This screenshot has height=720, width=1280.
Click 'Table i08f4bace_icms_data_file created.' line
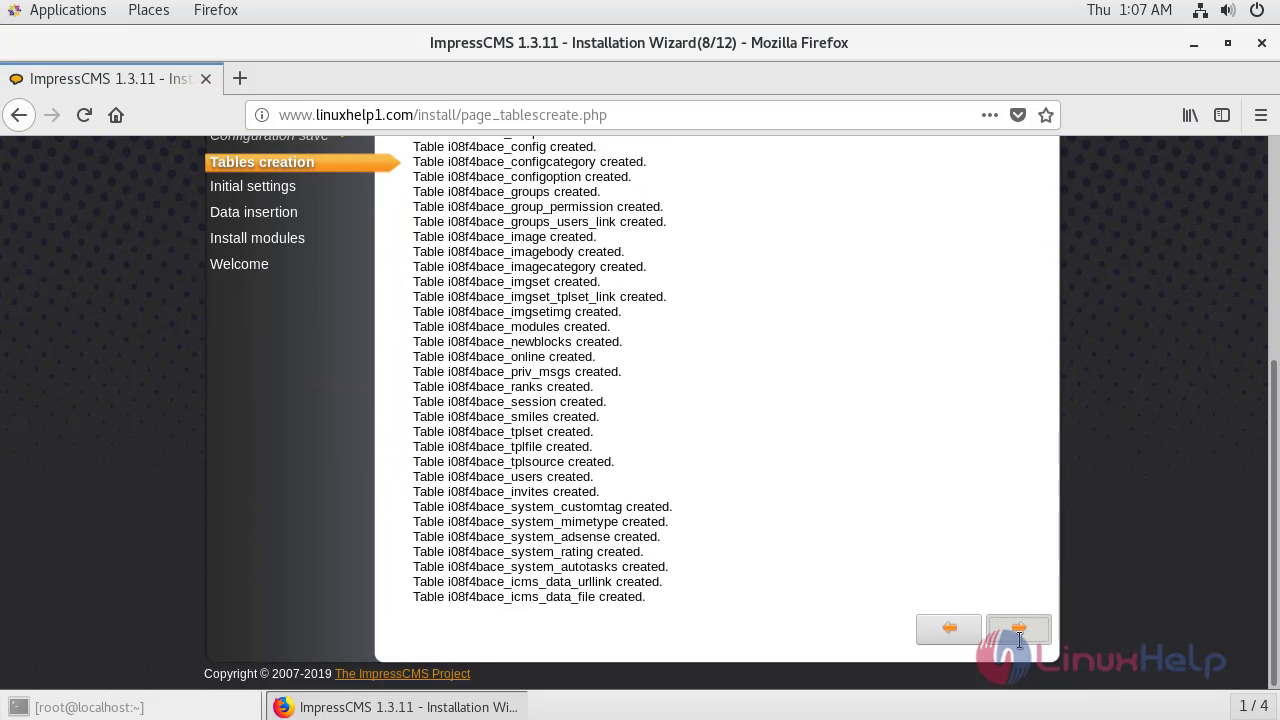pos(529,597)
